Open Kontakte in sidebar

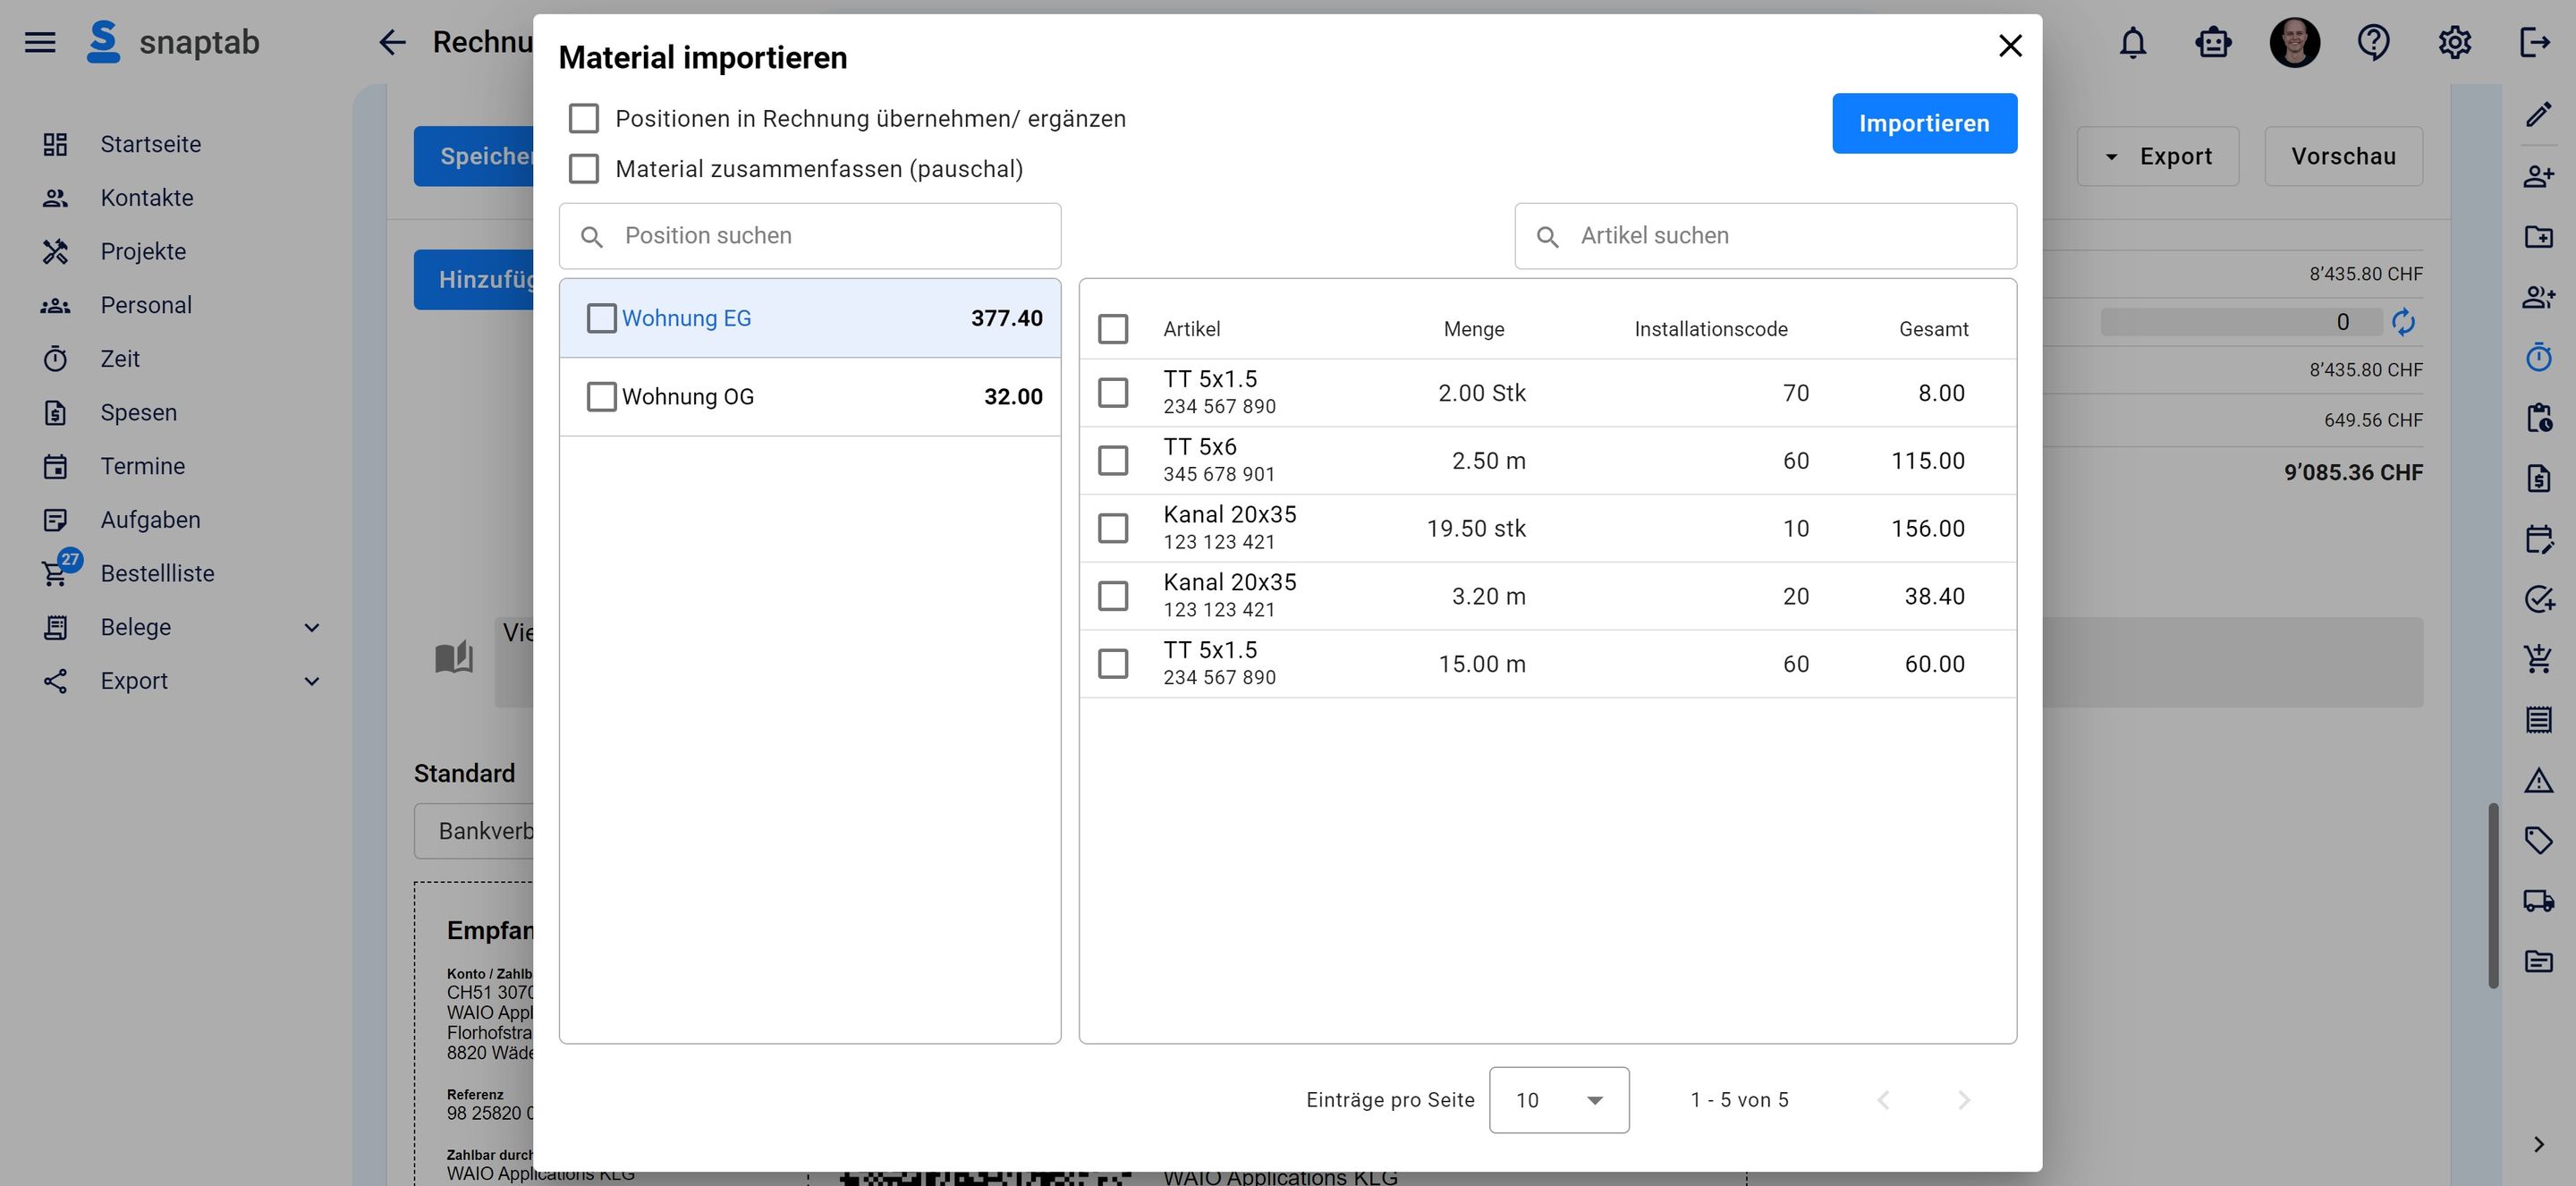pyautogui.click(x=146, y=198)
